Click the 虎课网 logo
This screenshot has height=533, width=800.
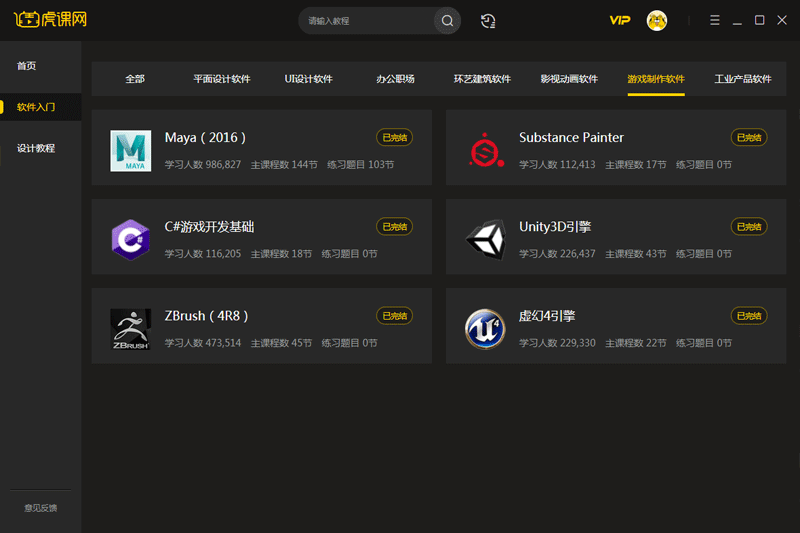(x=51, y=19)
